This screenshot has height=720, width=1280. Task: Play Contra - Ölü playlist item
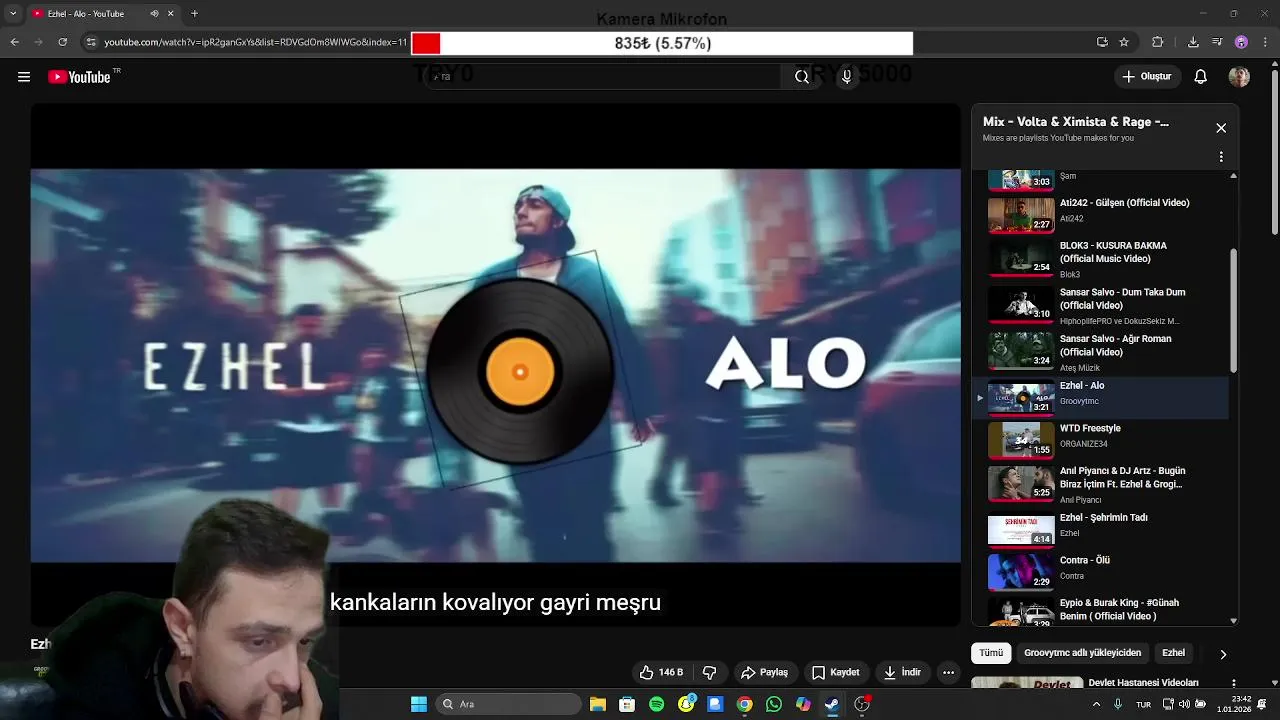pos(1100,572)
